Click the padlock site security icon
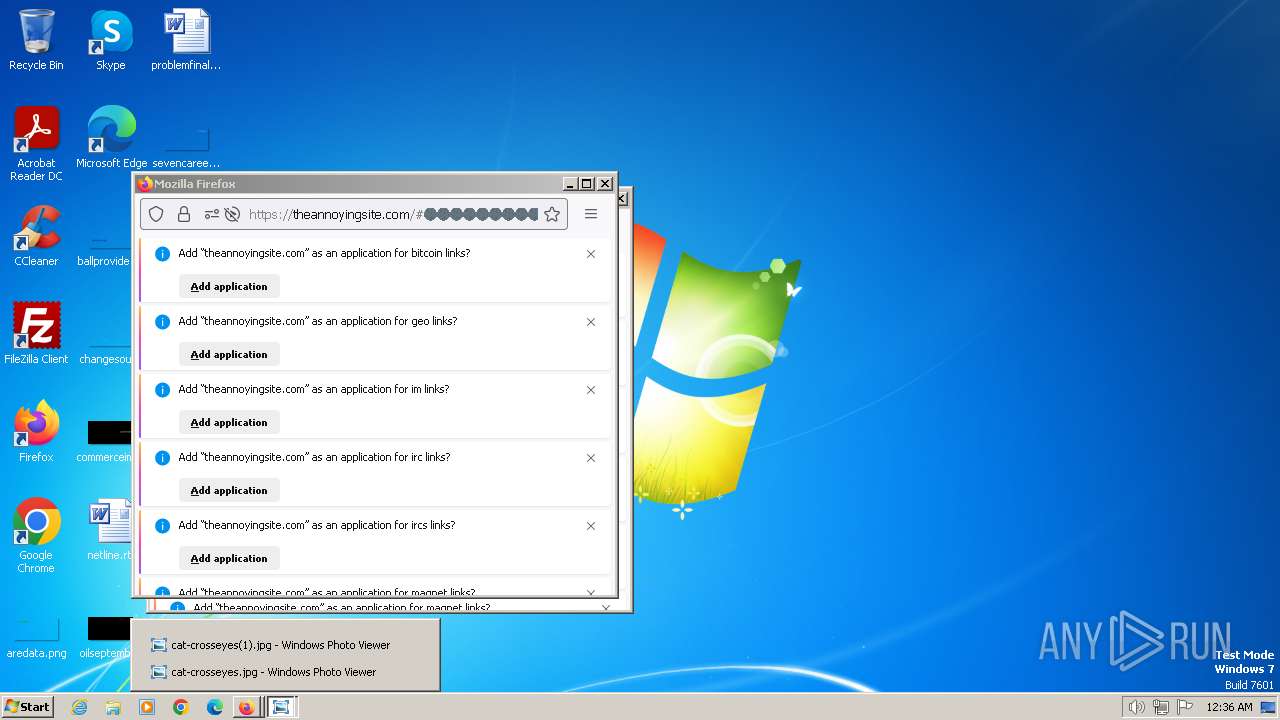 [184, 214]
